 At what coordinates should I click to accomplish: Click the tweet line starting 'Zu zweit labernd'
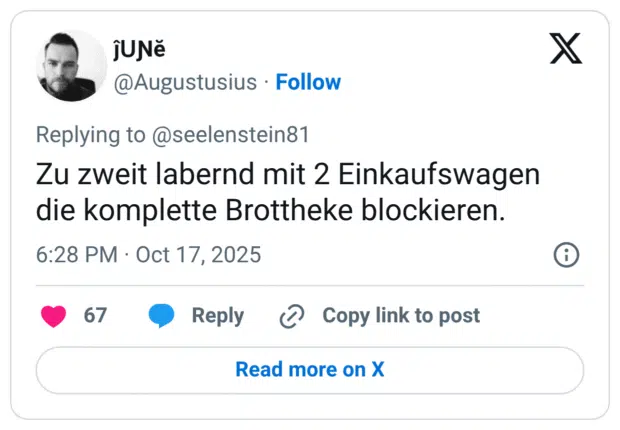(288, 174)
